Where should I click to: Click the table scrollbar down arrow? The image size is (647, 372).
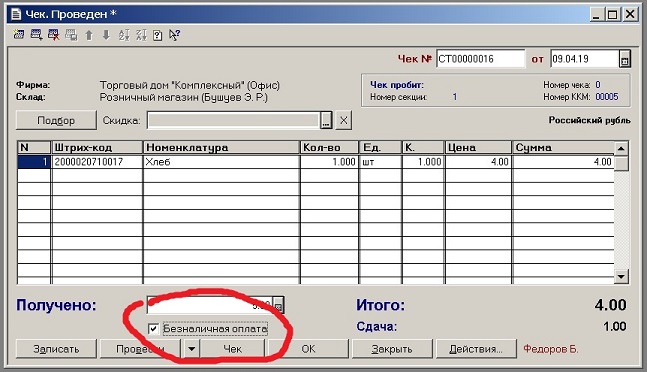(621, 276)
